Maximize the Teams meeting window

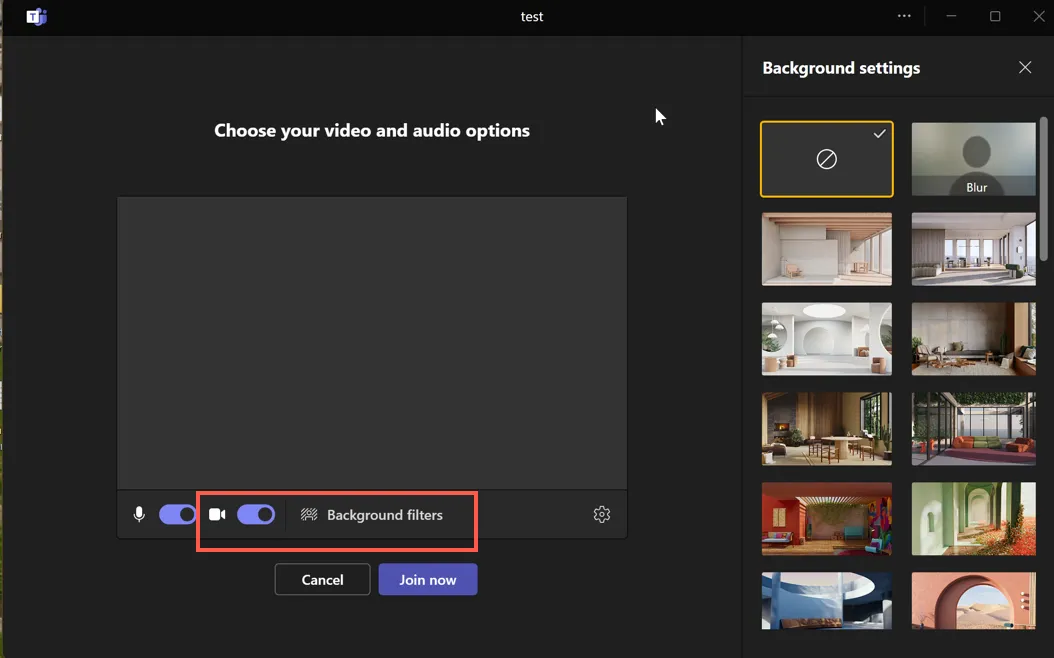[x=995, y=16]
